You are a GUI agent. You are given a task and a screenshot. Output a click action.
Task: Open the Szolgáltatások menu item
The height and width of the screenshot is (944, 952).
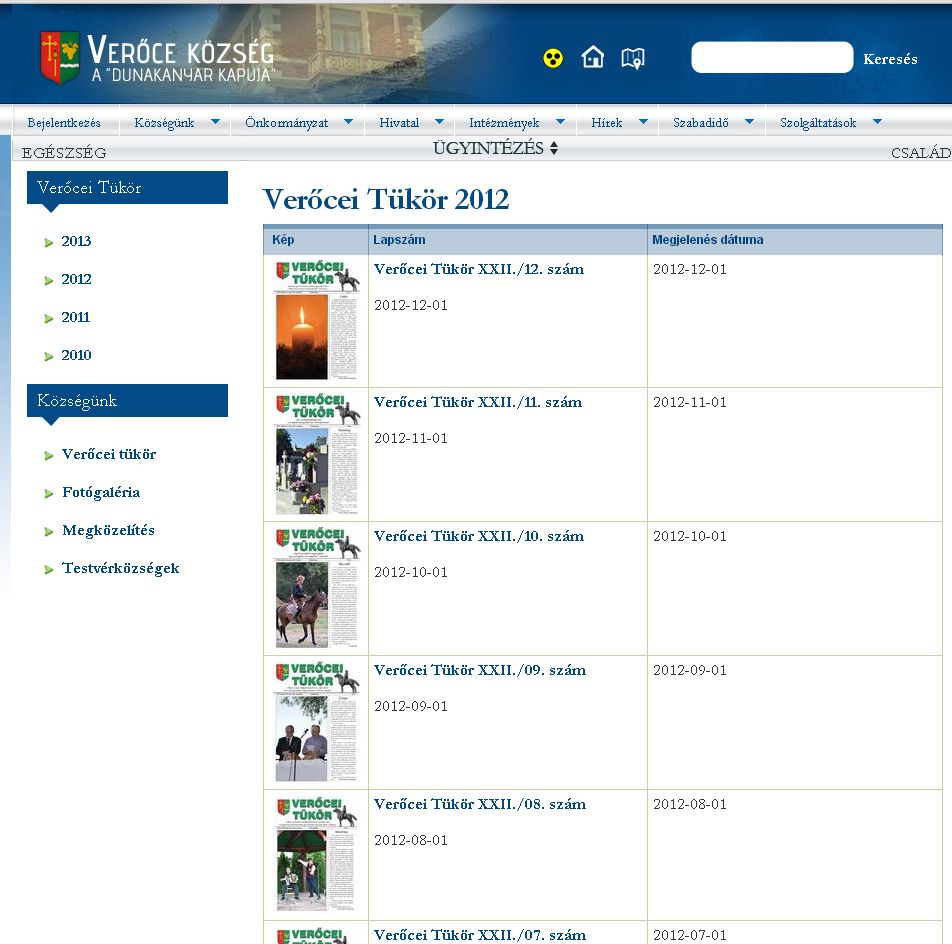pyautogui.click(x=818, y=123)
